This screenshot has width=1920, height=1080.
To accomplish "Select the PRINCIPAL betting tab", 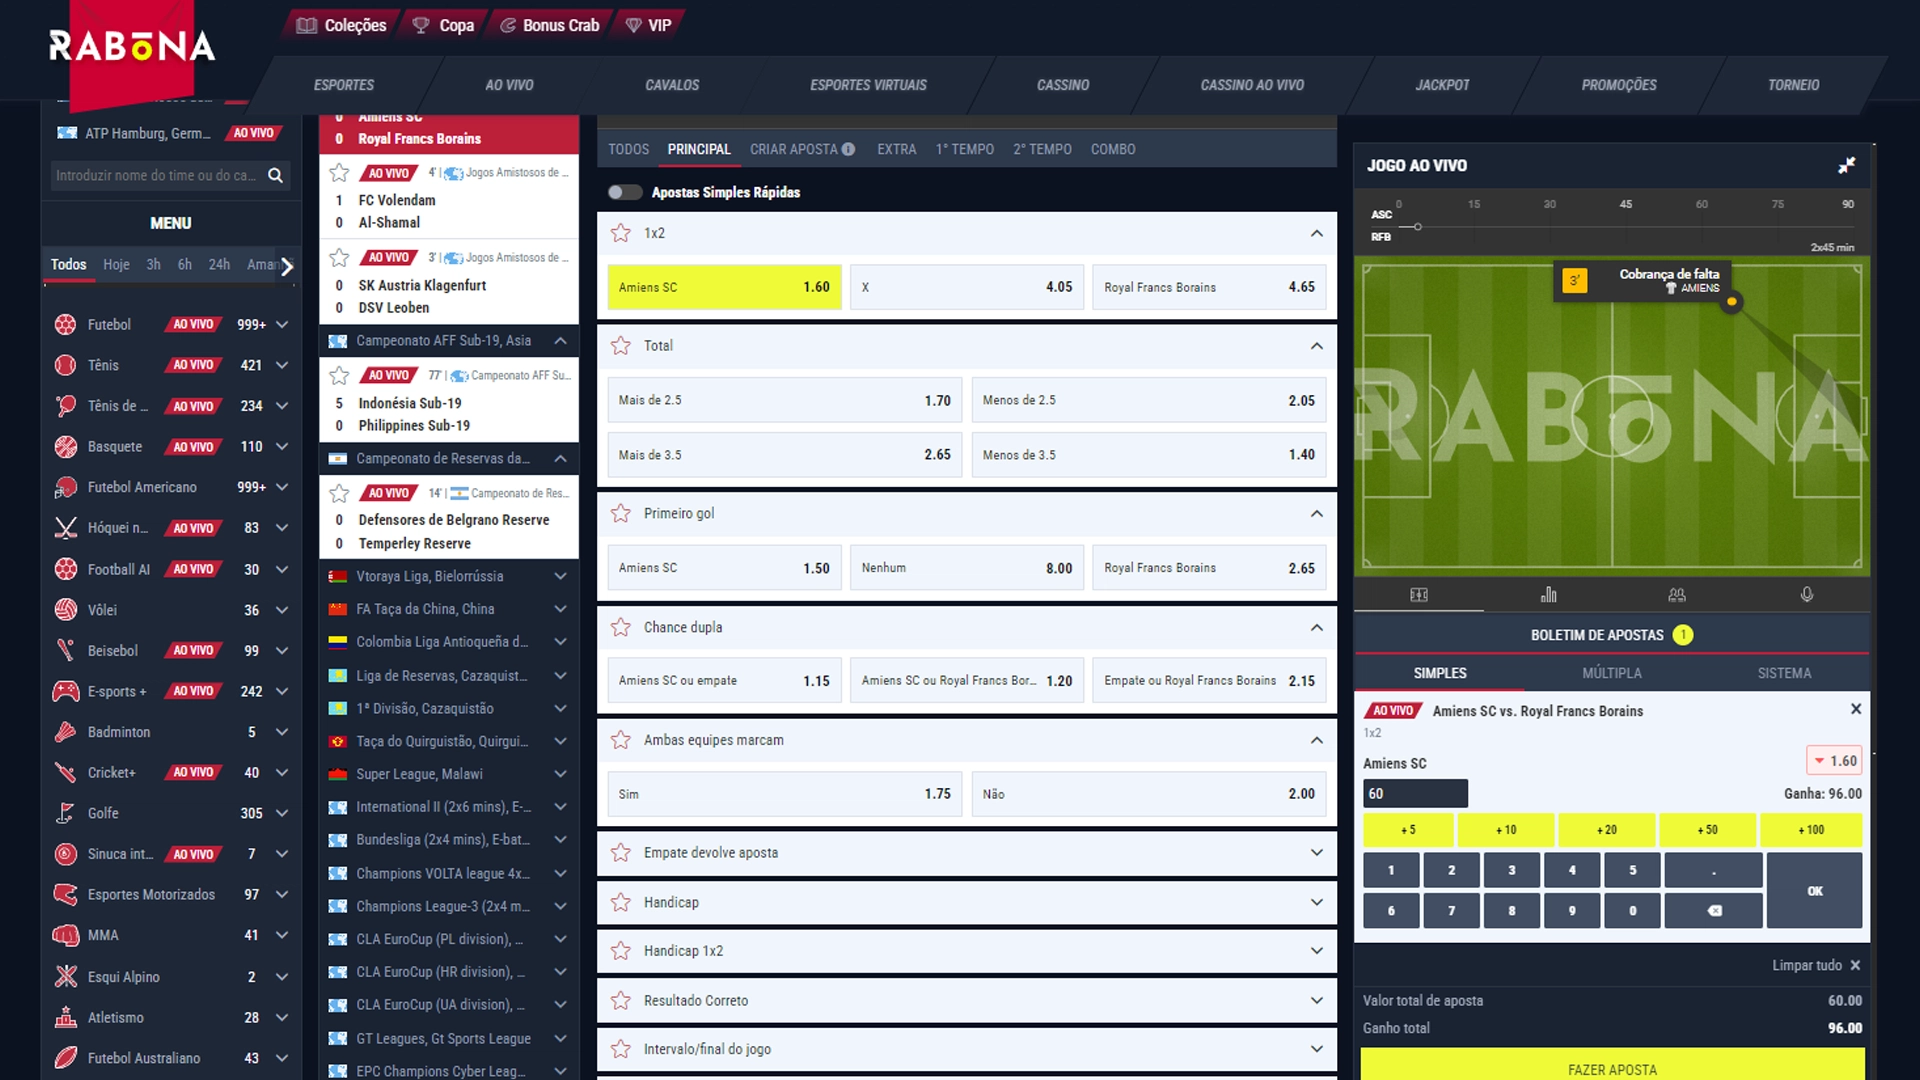I will tap(699, 148).
